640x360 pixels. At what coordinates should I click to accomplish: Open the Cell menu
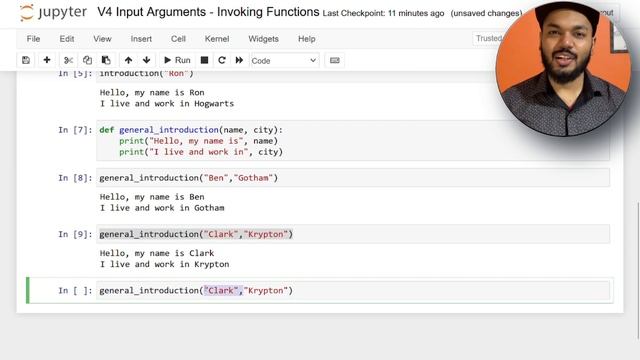pyautogui.click(x=178, y=39)
